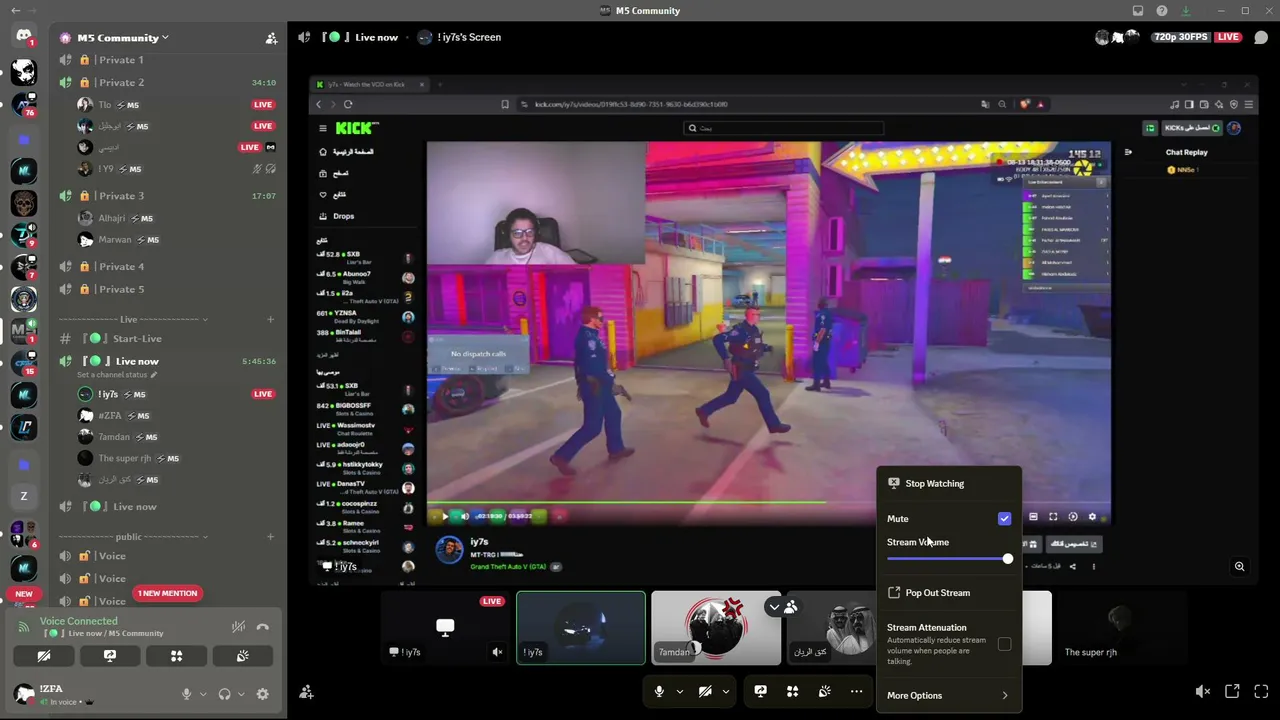
Task: Open soundboard in bottom call controls
Action: (x=824, y=691)
